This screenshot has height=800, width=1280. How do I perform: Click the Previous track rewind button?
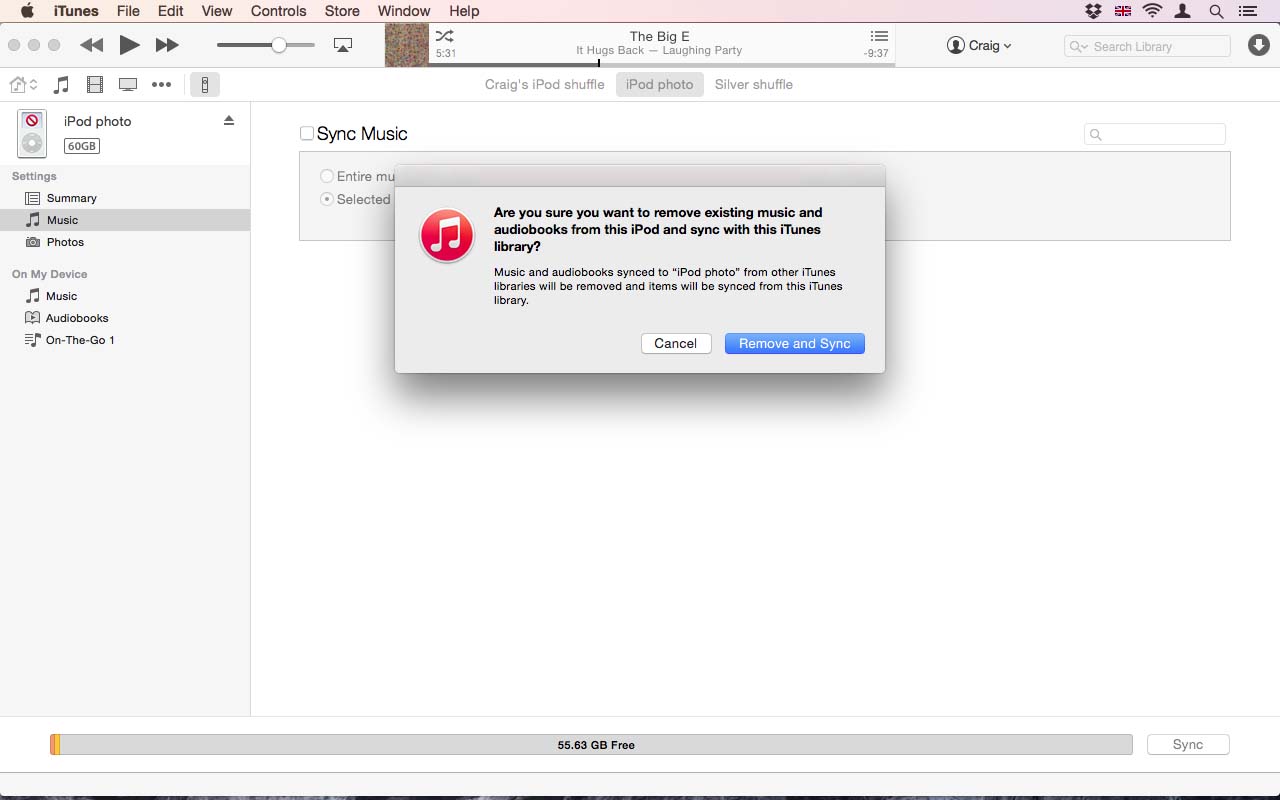point(92,45)
